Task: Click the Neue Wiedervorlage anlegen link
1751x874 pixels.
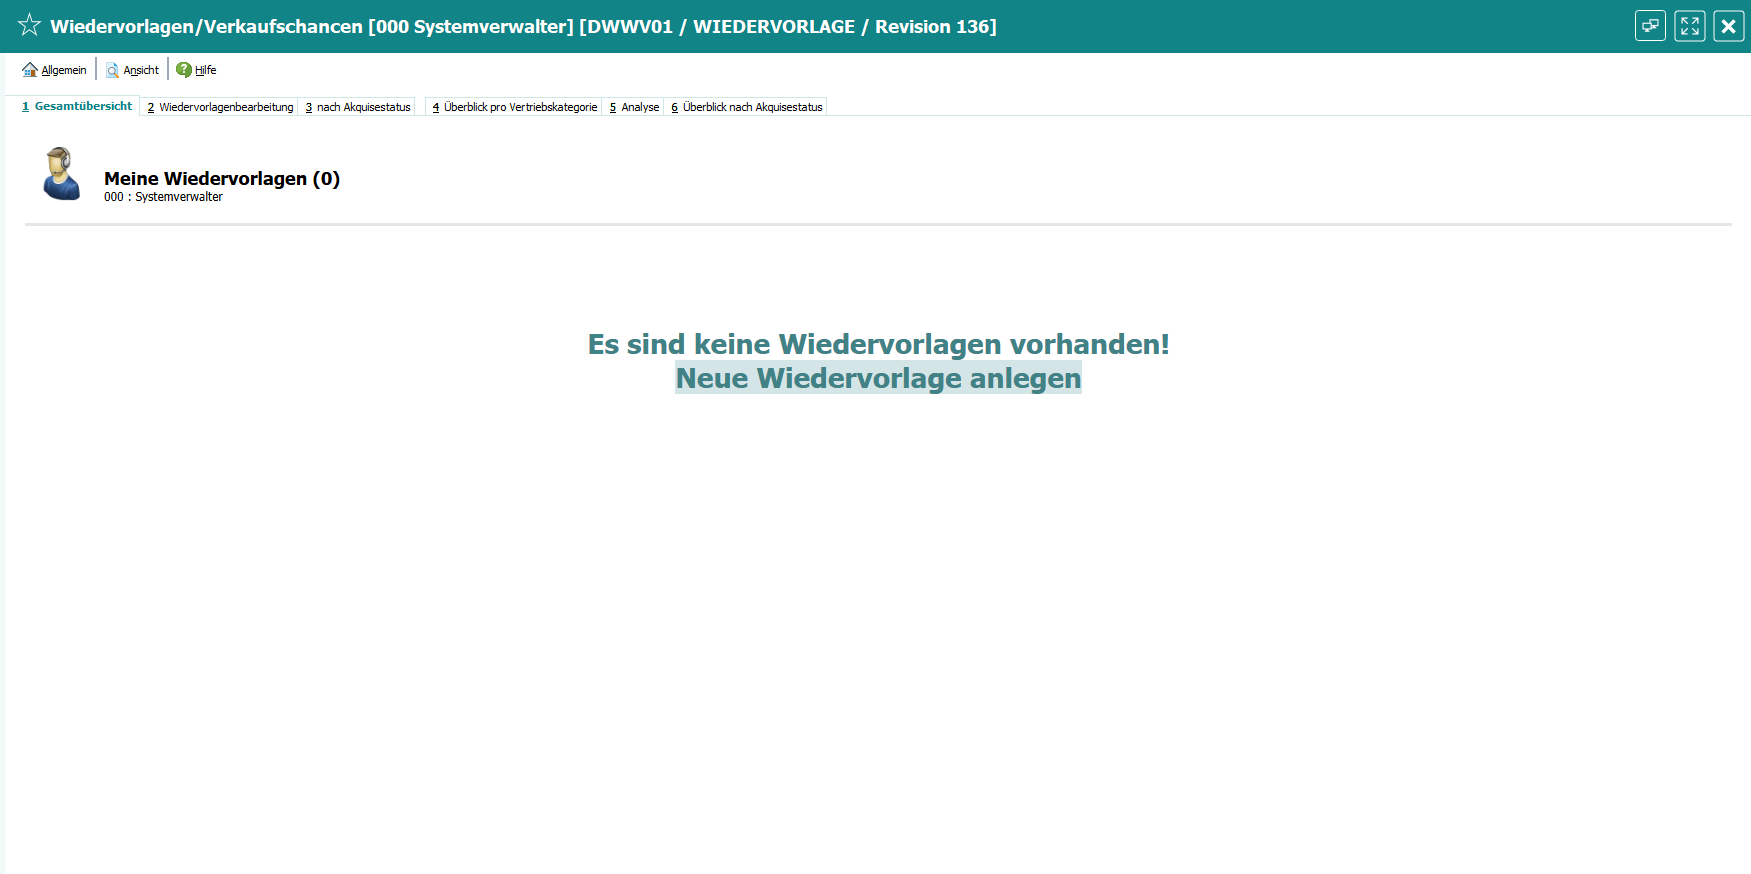Action: click(x=878, y=378)
